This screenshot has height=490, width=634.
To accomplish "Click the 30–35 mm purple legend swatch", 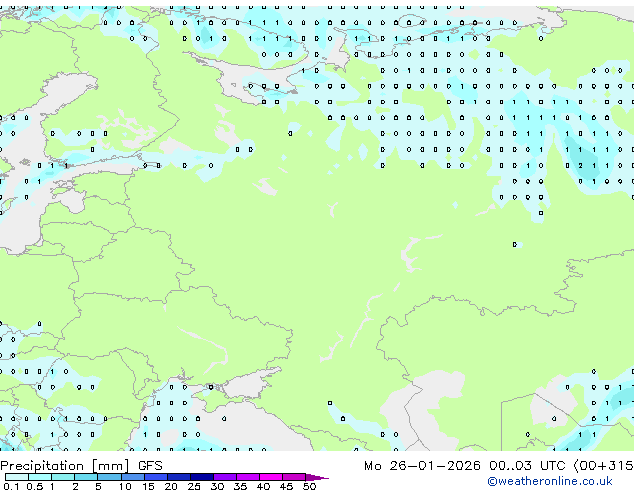I will click(x=225, y=477).
